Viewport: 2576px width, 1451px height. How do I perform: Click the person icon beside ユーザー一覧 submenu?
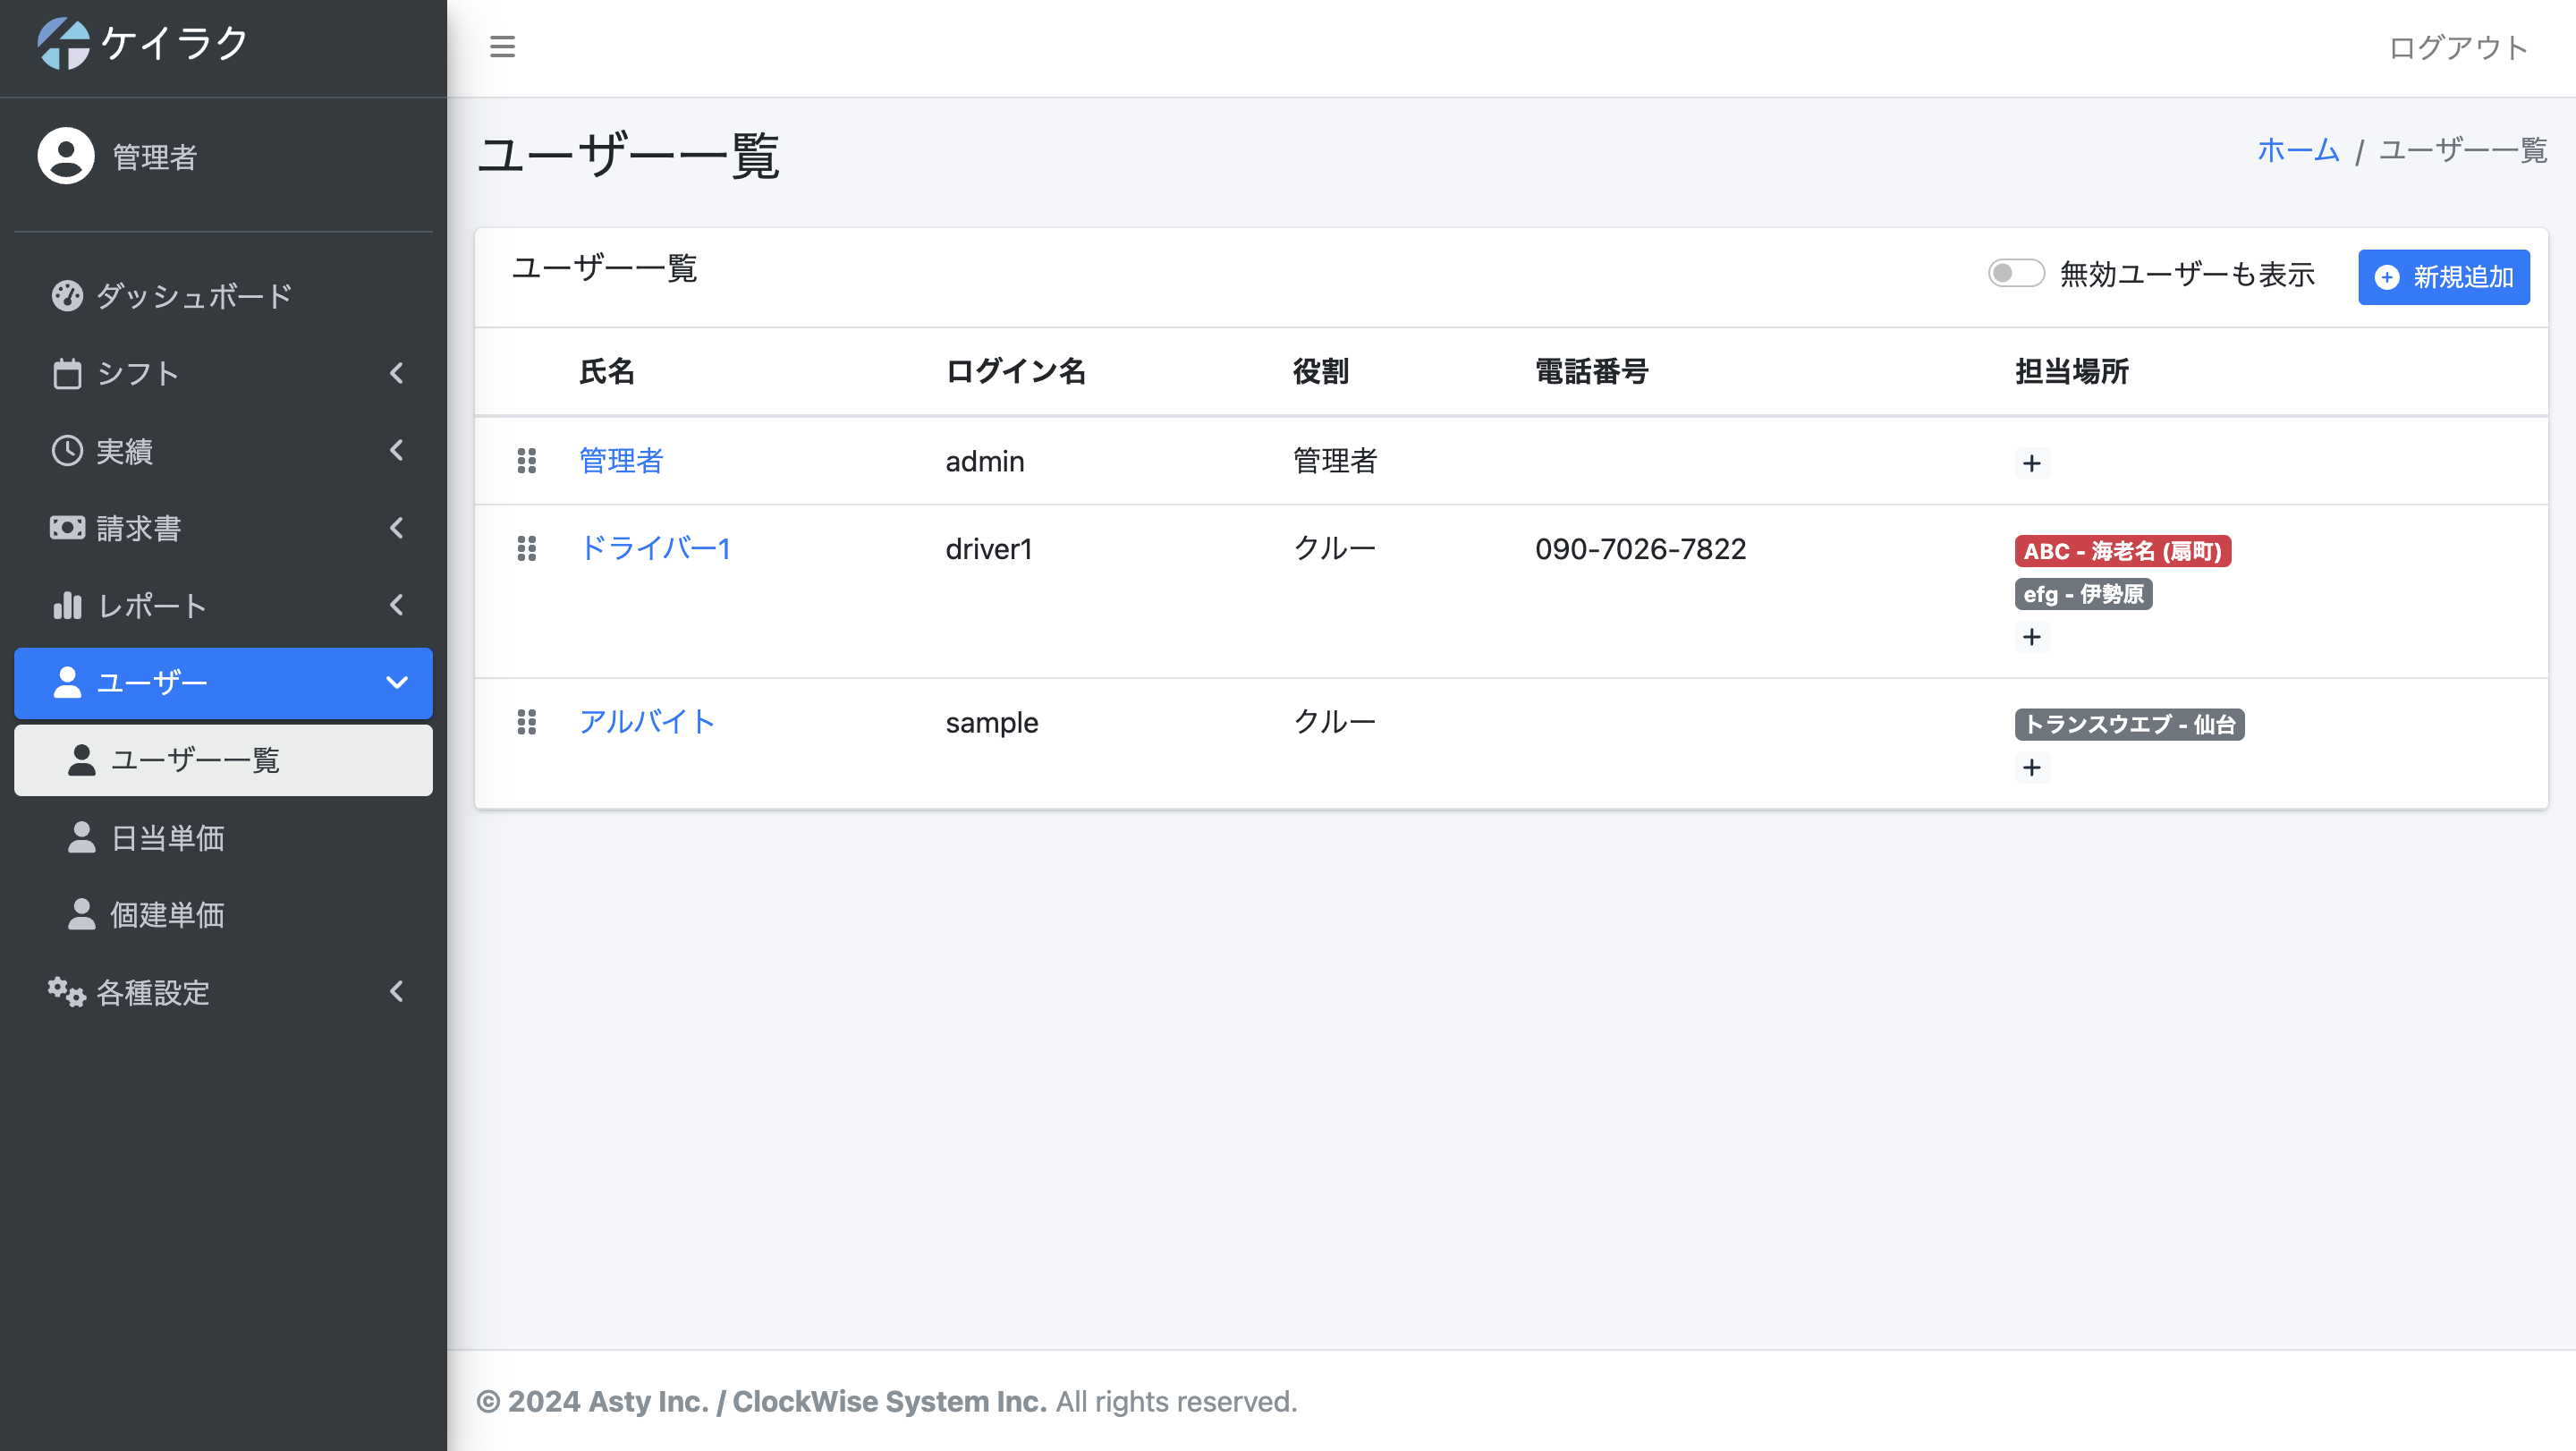81,760
